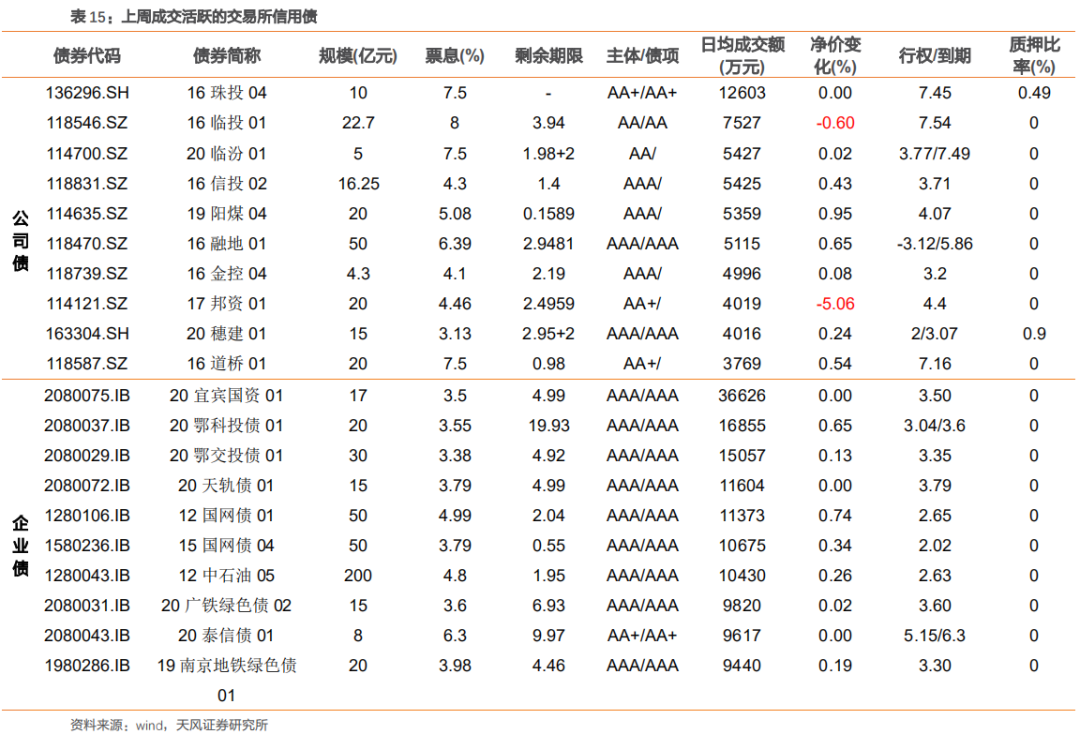
Task: Select bond code 2080043.IB
Action: pyautogui.click(x=87, y=635)
